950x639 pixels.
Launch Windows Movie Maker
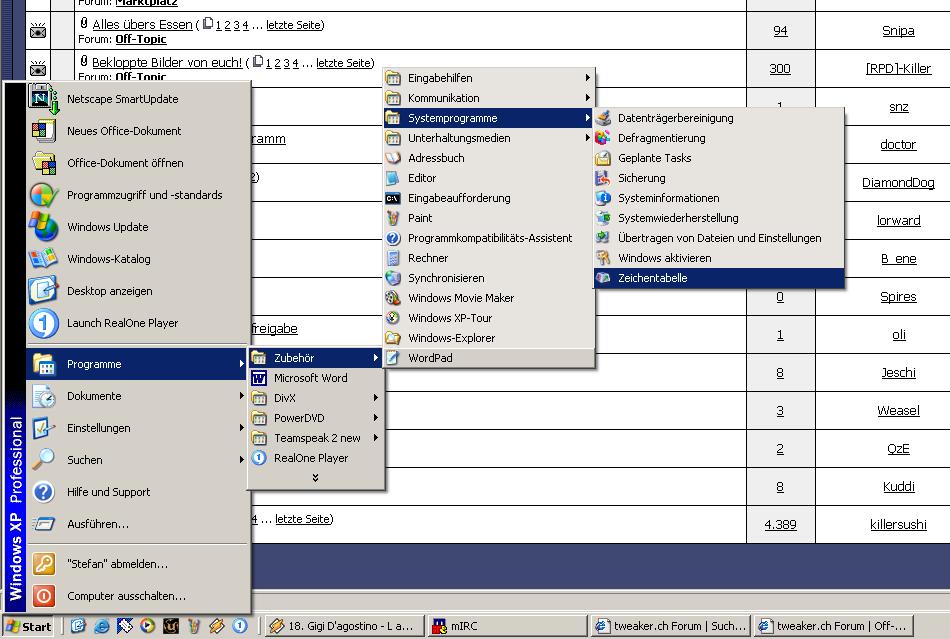(x=460, y=298)
